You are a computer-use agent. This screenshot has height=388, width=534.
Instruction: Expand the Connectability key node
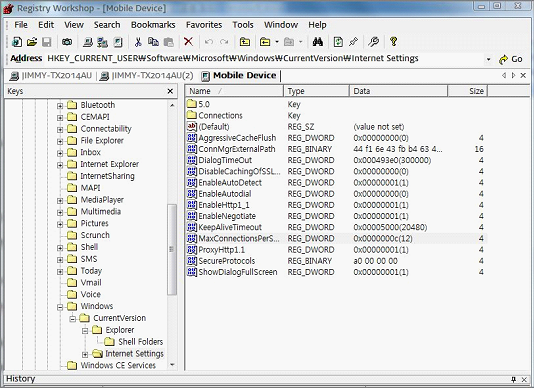tap(60, 129)
